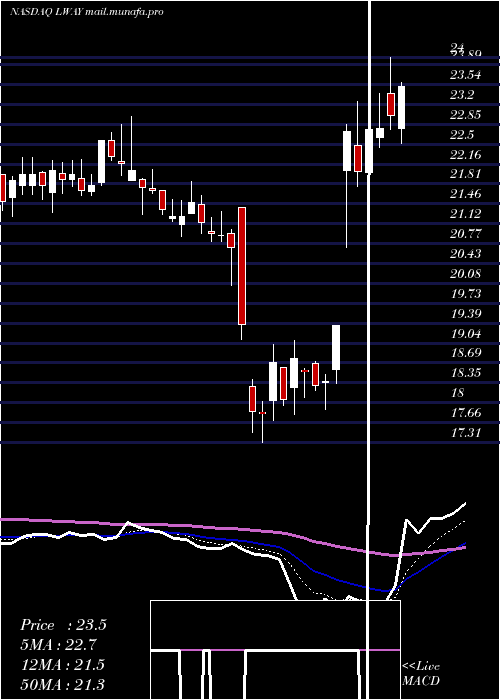Click the 19.39 price axis label
The width and height of the screenshot is (500, 700).
(466, 314)
